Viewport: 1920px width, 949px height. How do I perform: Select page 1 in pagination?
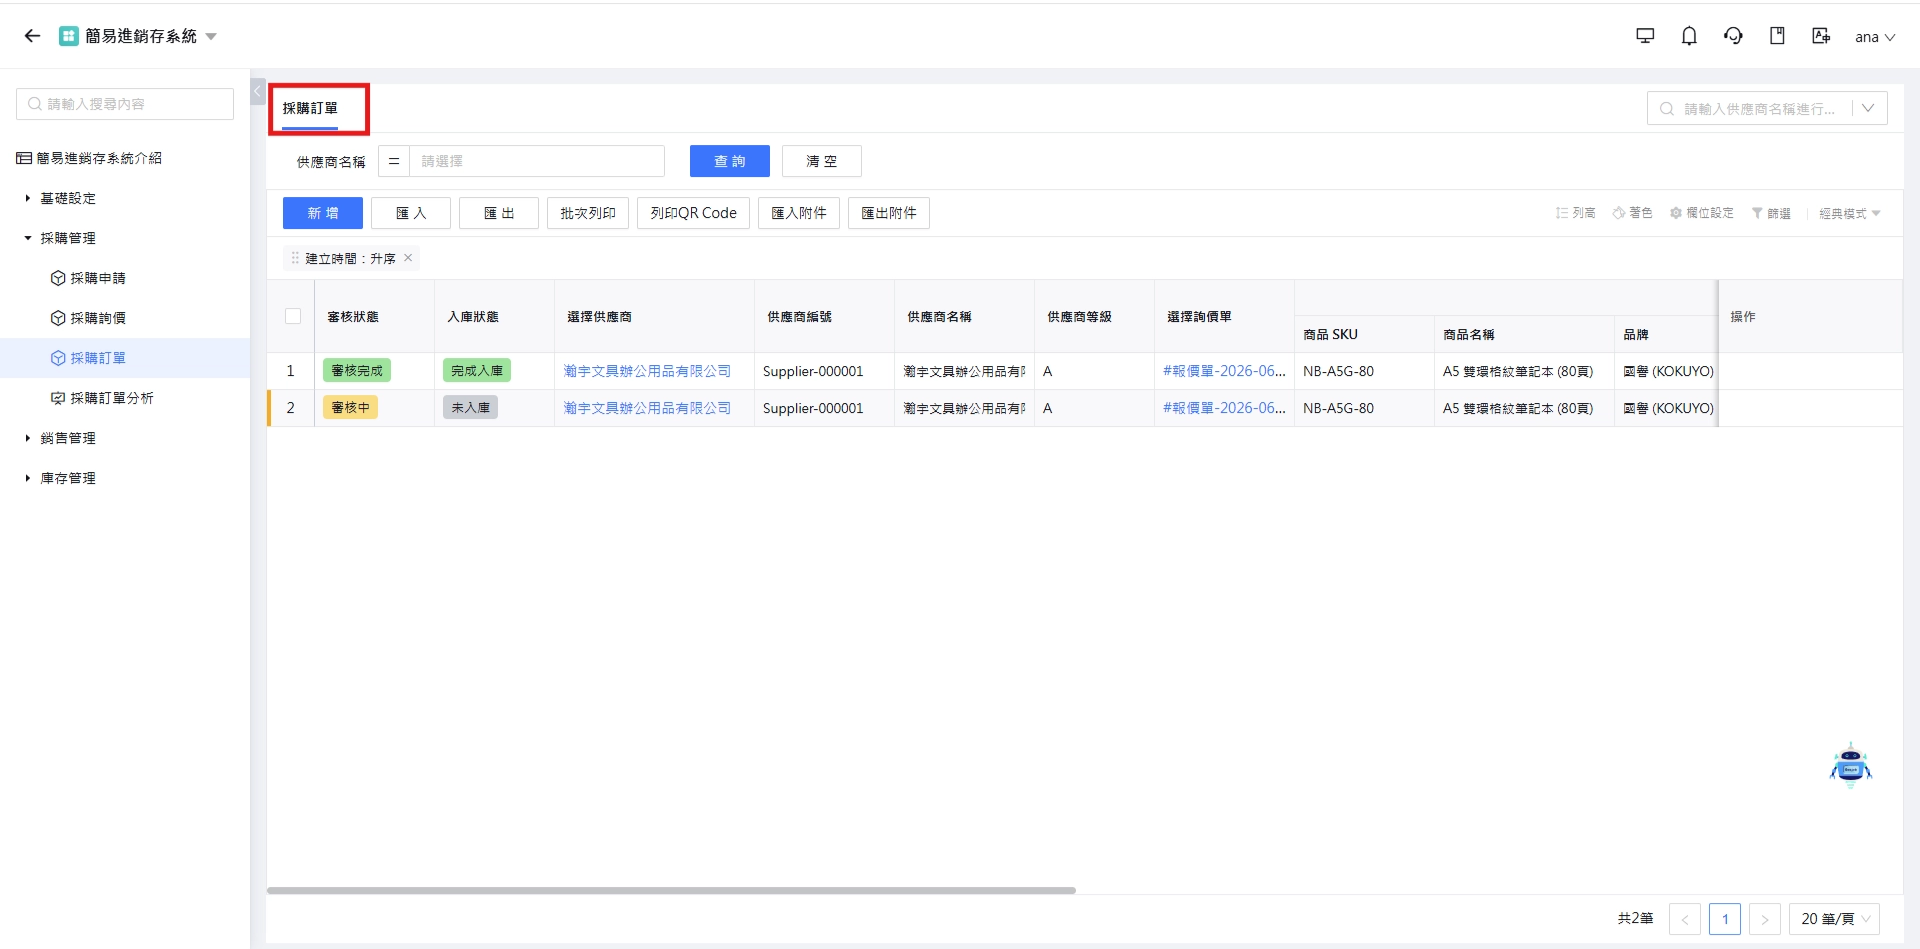[x=1725, y=919]
